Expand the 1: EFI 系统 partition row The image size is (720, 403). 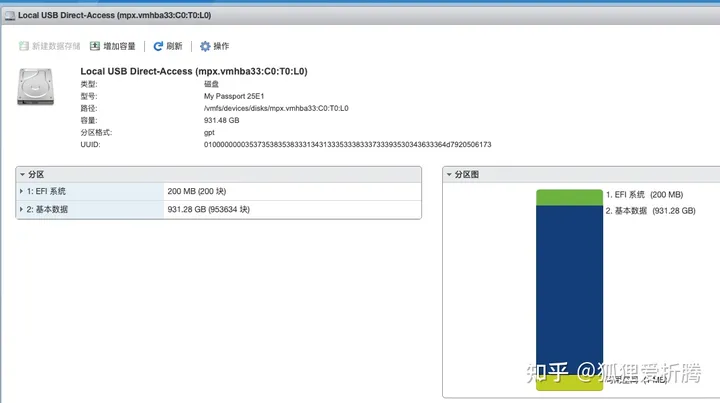click(x=22, y=190)
